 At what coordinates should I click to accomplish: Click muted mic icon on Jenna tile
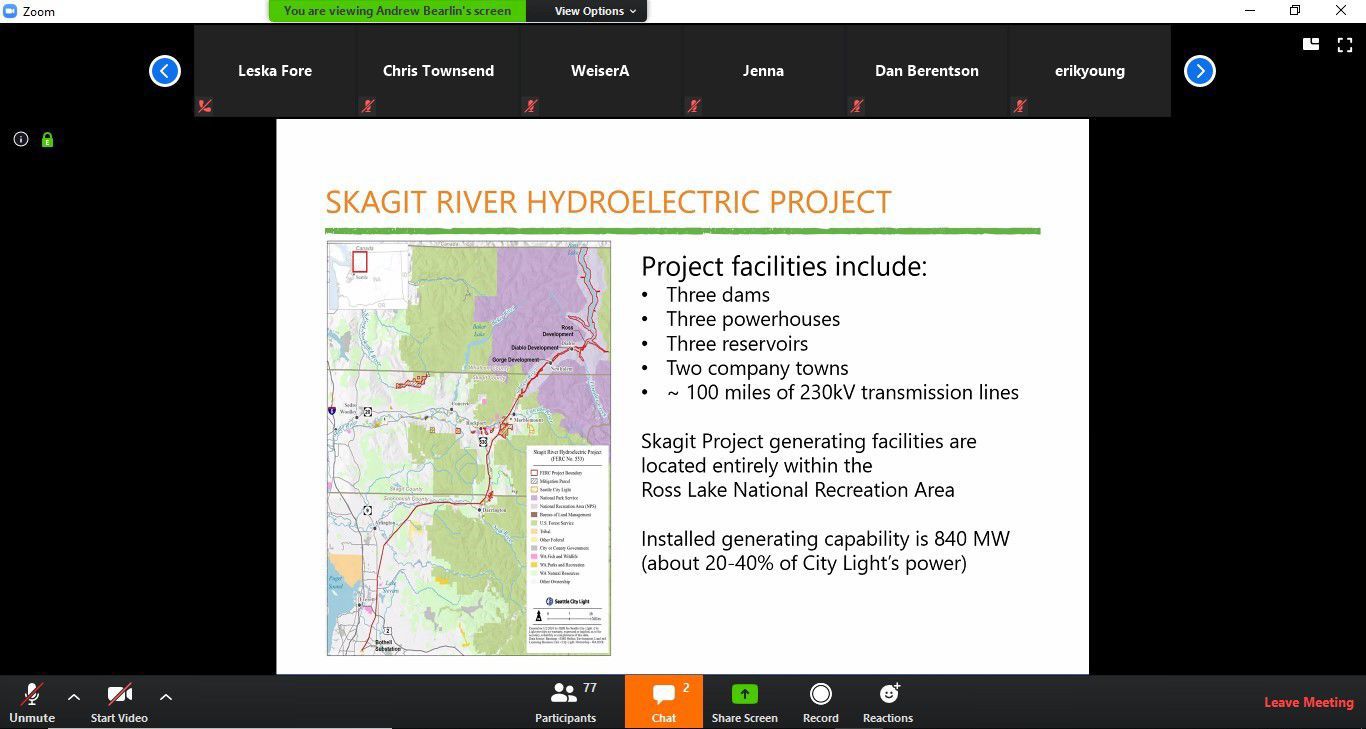[694, 106]
